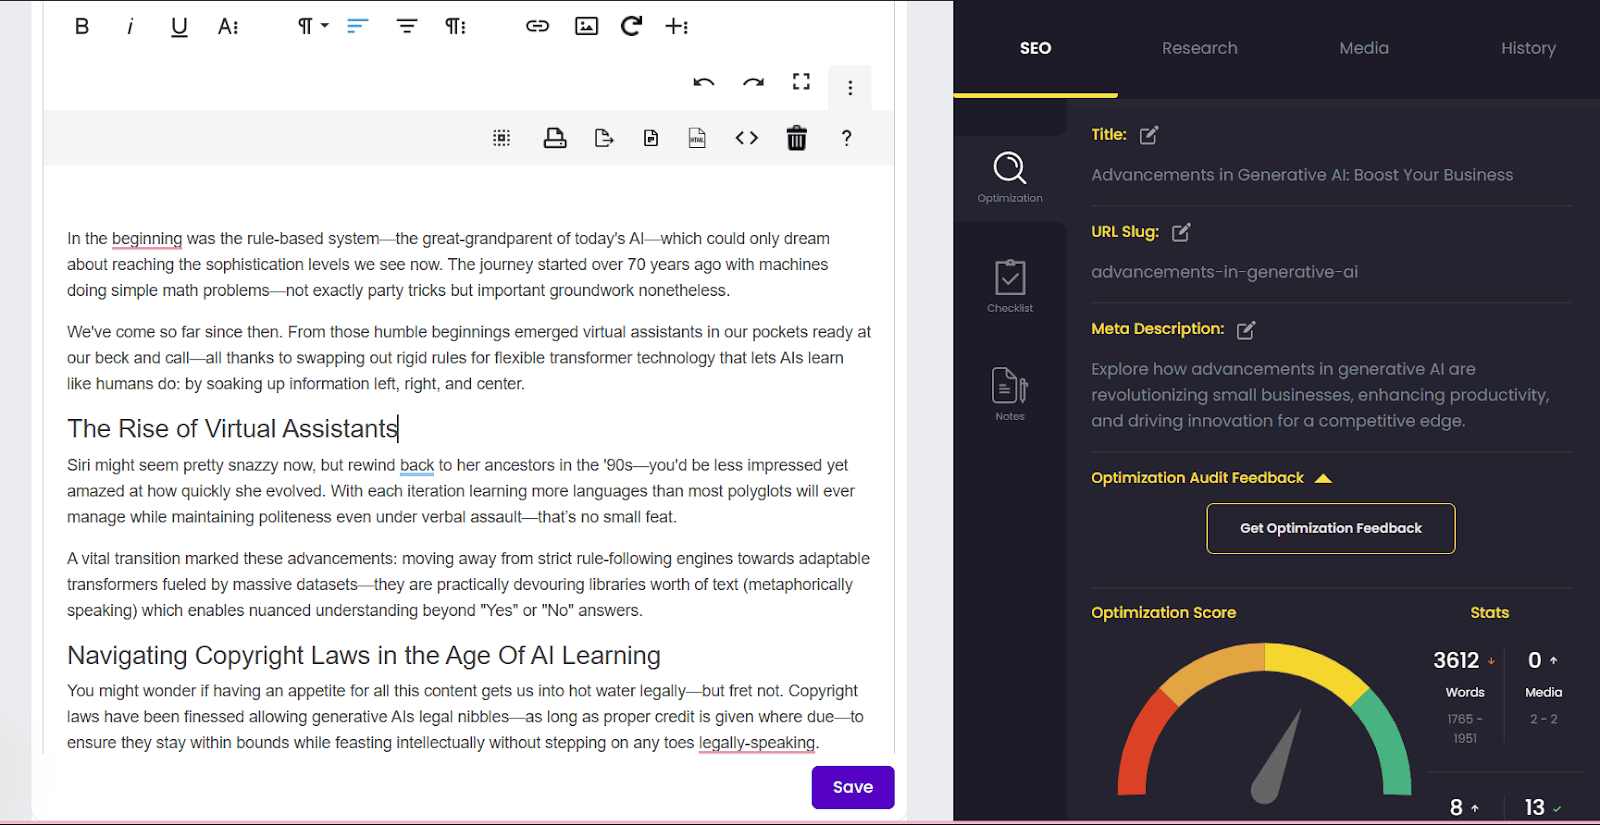Select center text alignment icon
Viewport: 1600px width, 825px height.
coord(407,27)
